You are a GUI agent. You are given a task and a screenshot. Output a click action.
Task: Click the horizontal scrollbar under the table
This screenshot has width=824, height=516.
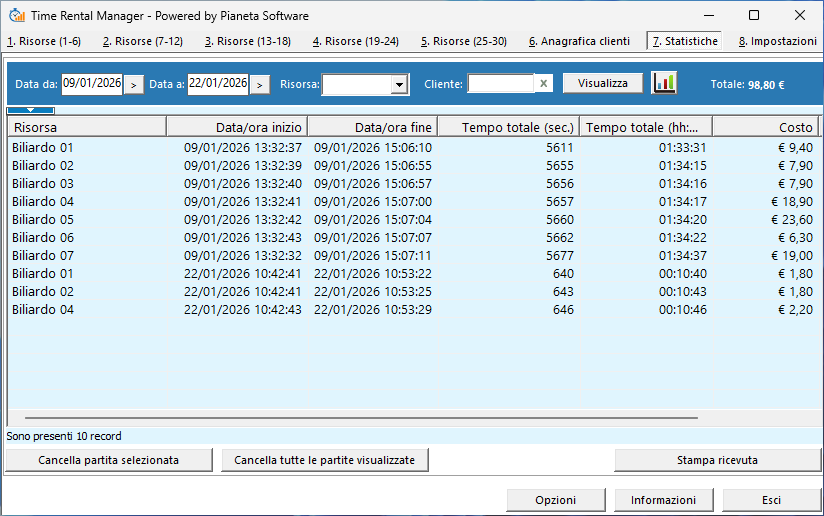point(400,418)
